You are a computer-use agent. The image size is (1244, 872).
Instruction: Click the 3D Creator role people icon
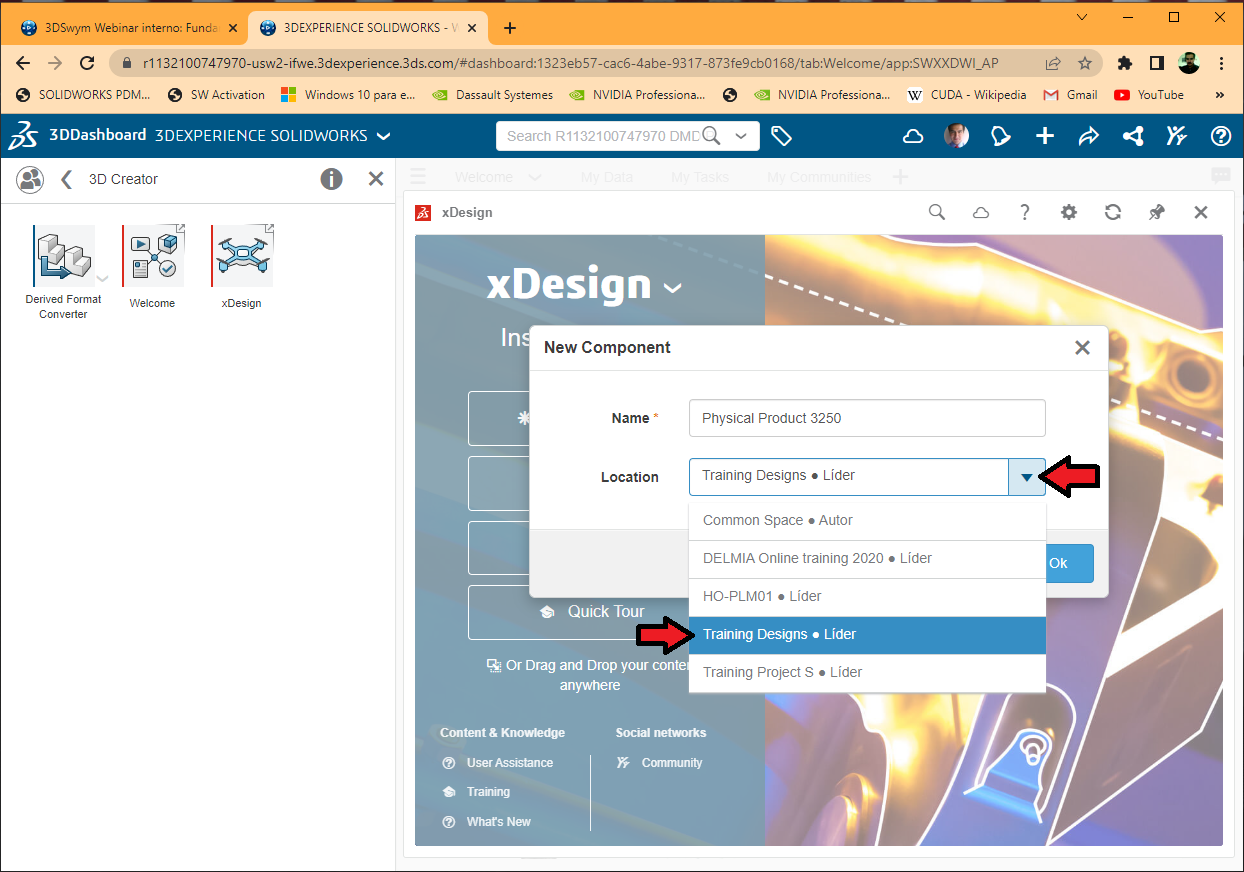31,179
